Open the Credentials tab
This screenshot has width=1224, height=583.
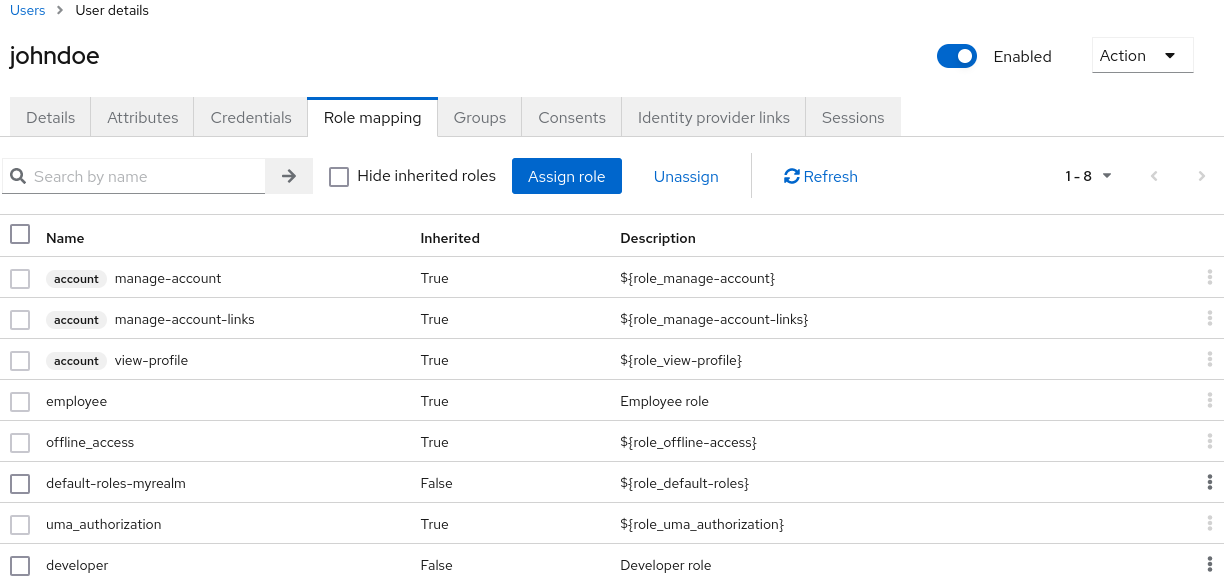[250, 117]
